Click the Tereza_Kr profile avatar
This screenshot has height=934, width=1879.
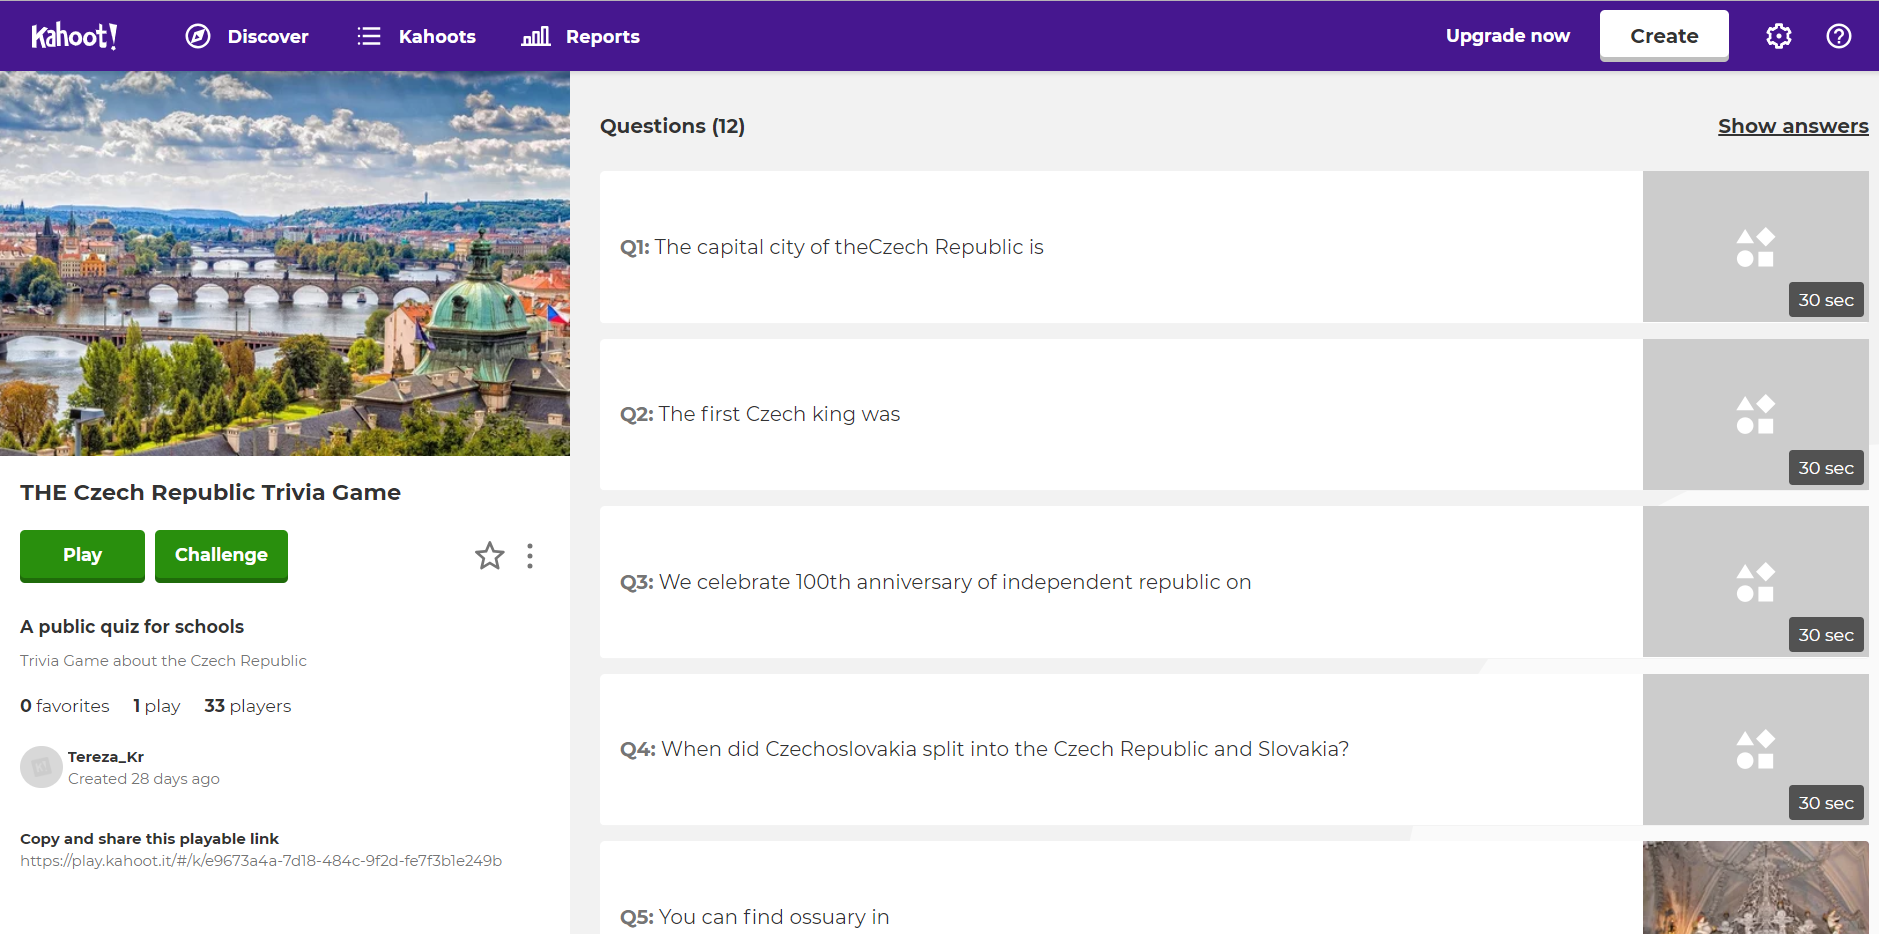pyautogui.click(x=41, y=767)
